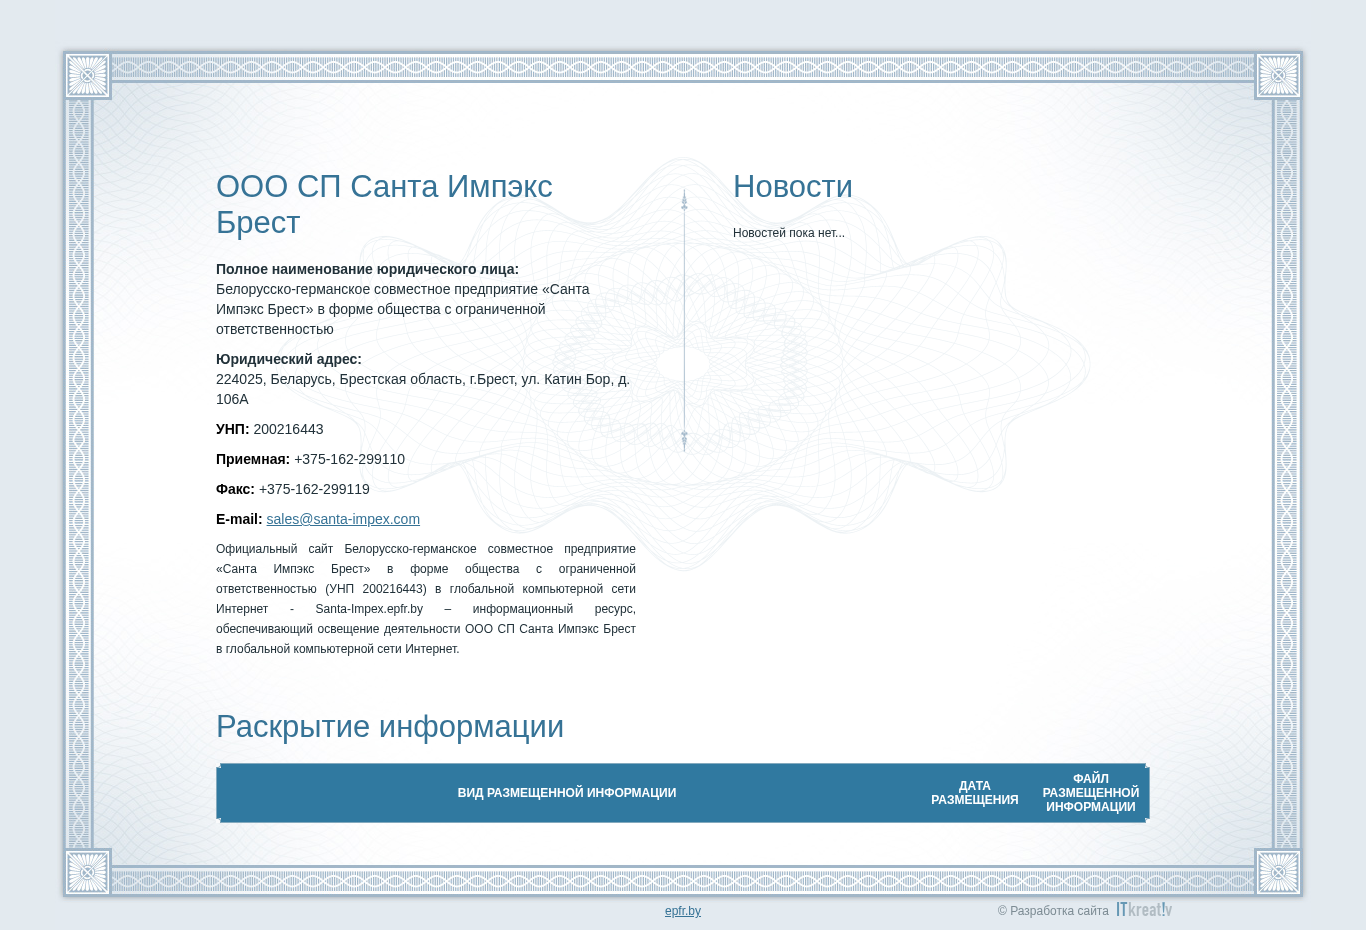Click 'Полное наименование юридического лица:' label

367,269
